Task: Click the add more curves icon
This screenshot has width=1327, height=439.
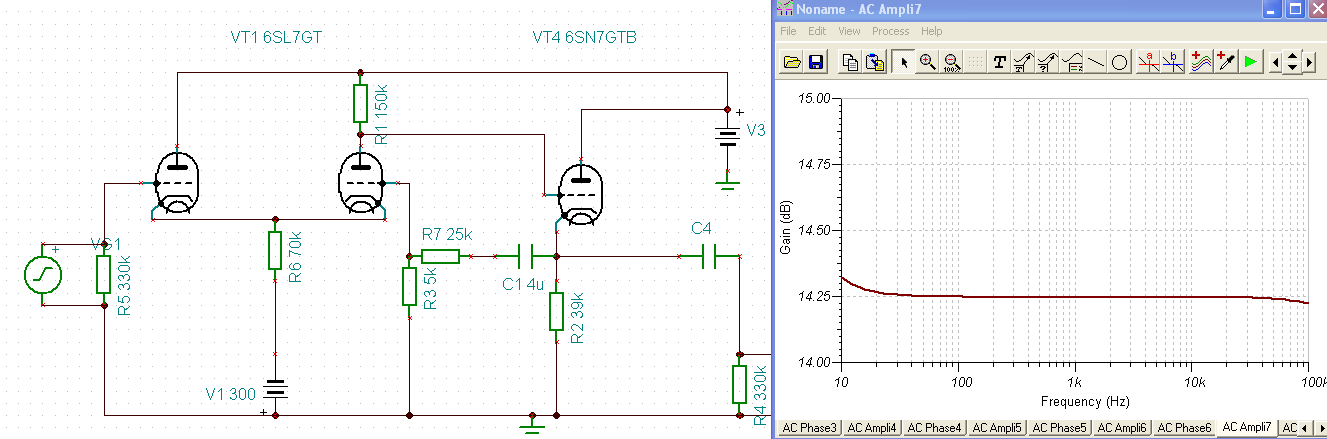Action: 1201,62
